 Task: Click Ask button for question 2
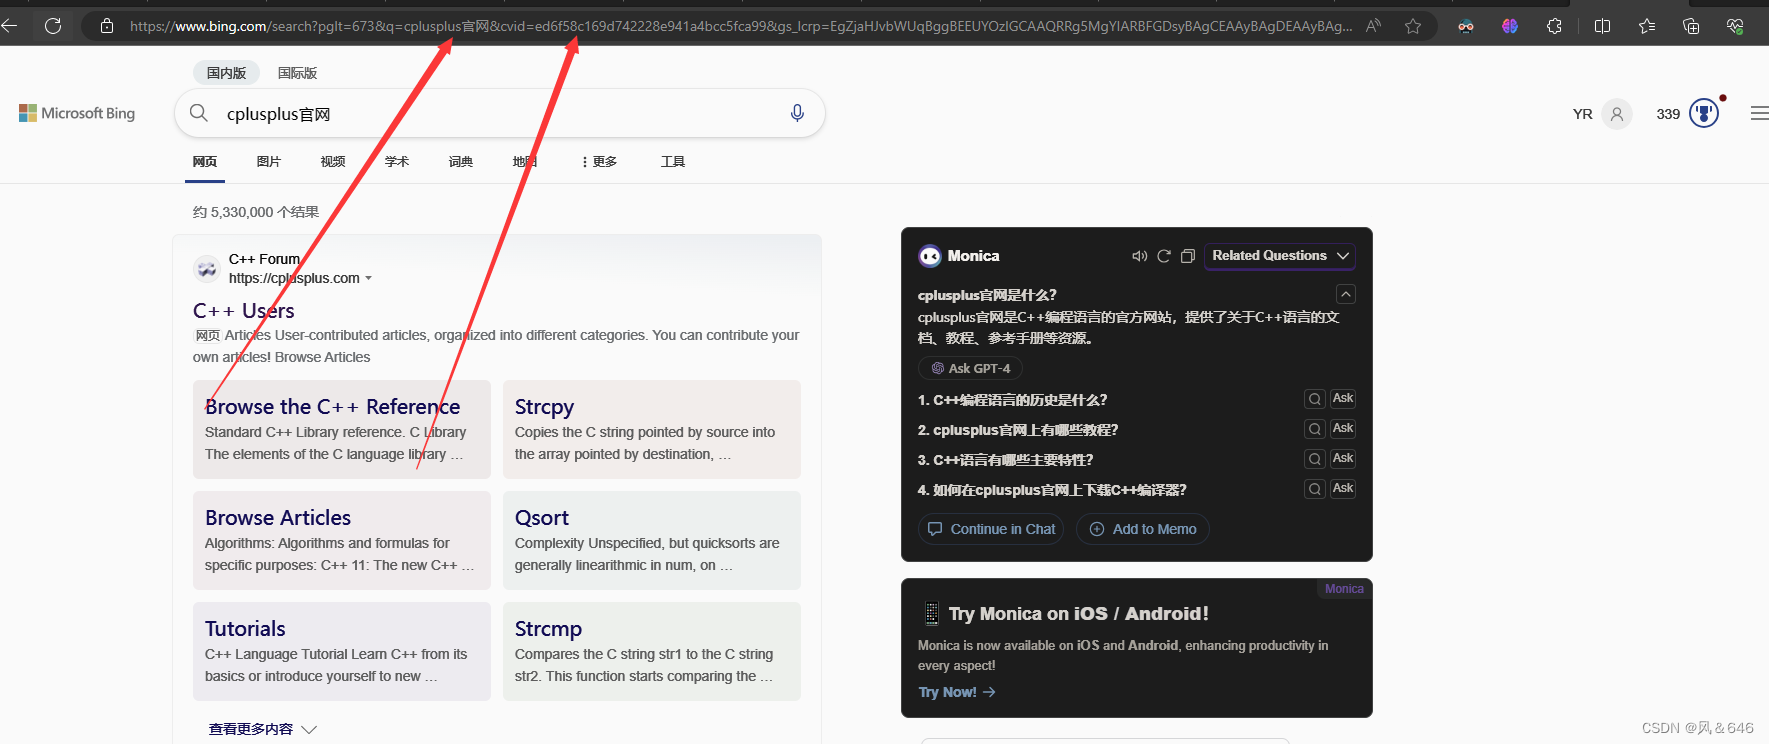pos(1343,429)
